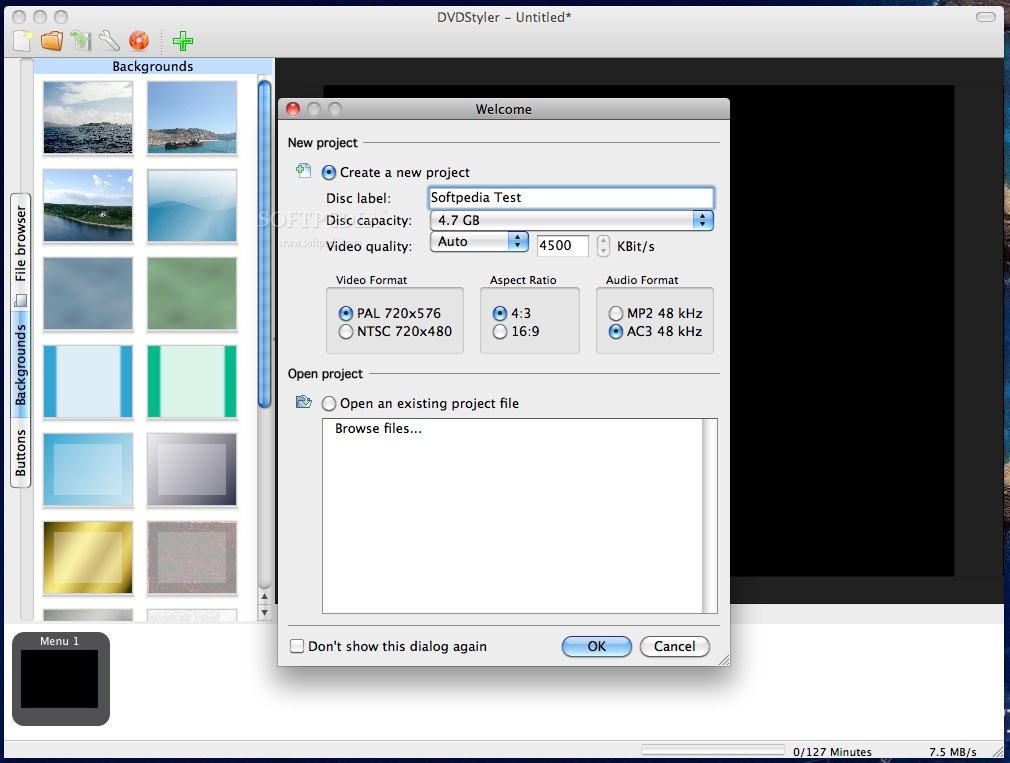Click the Backgrounds scrollbar down arrow
The image size is (1010, 763).
tap(264, 613)
